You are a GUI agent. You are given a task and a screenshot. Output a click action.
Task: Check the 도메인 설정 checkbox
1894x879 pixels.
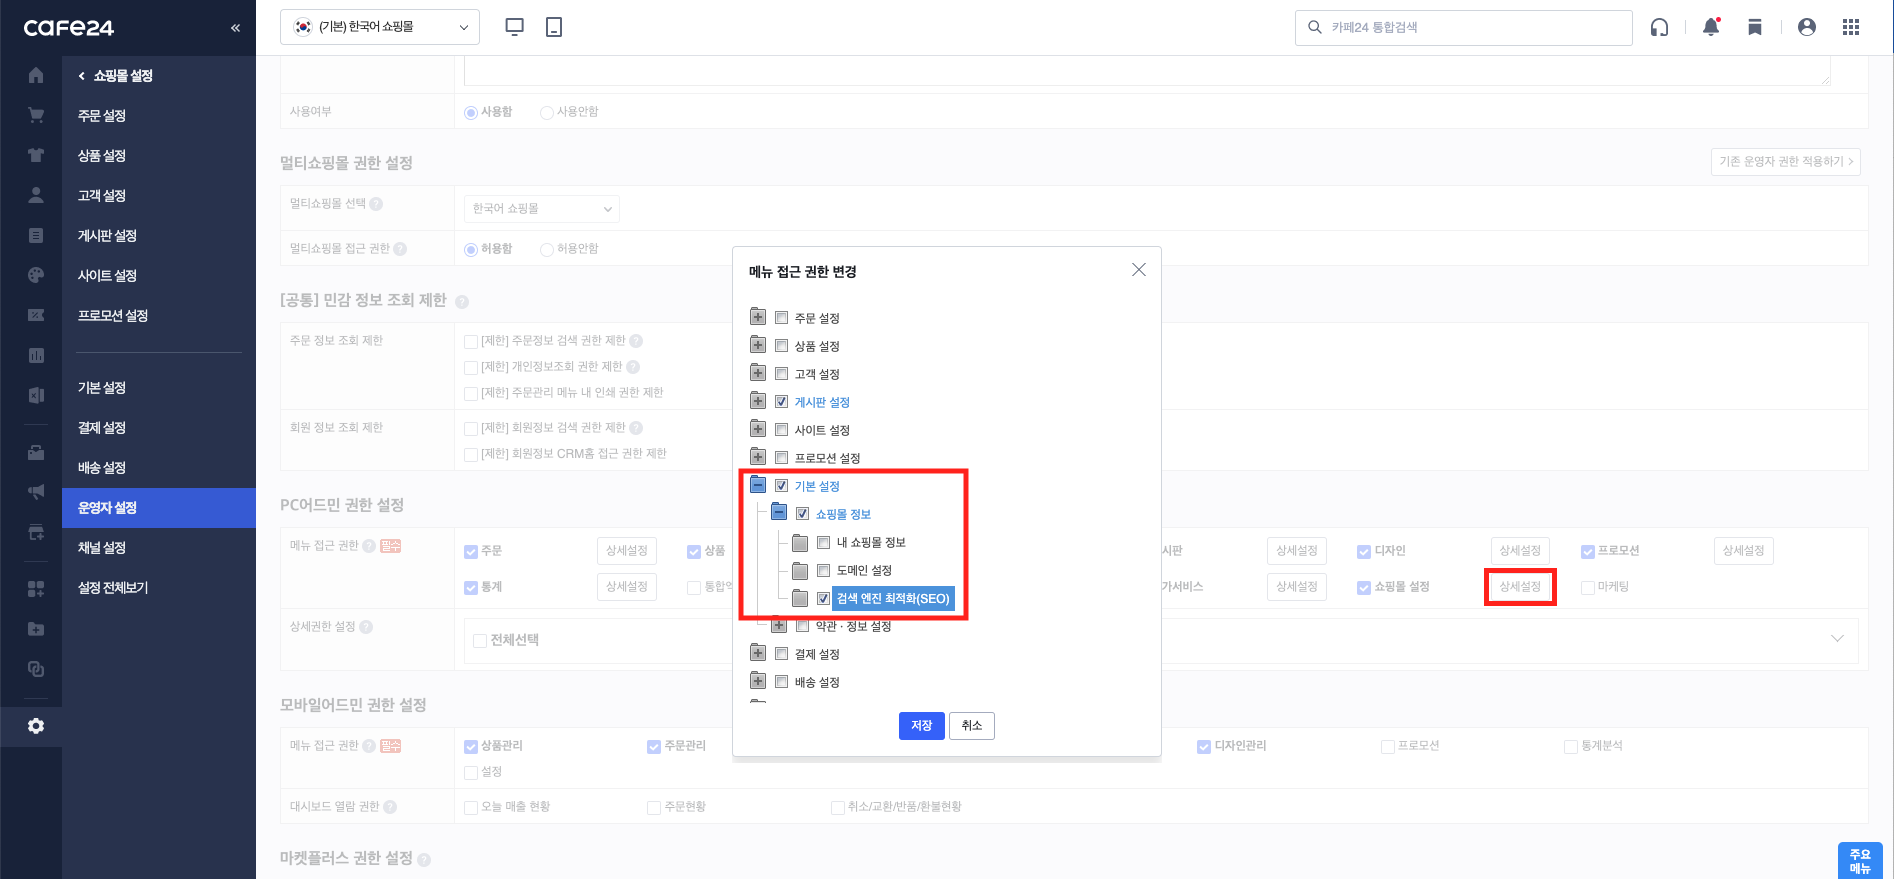(x=823, y=570)
